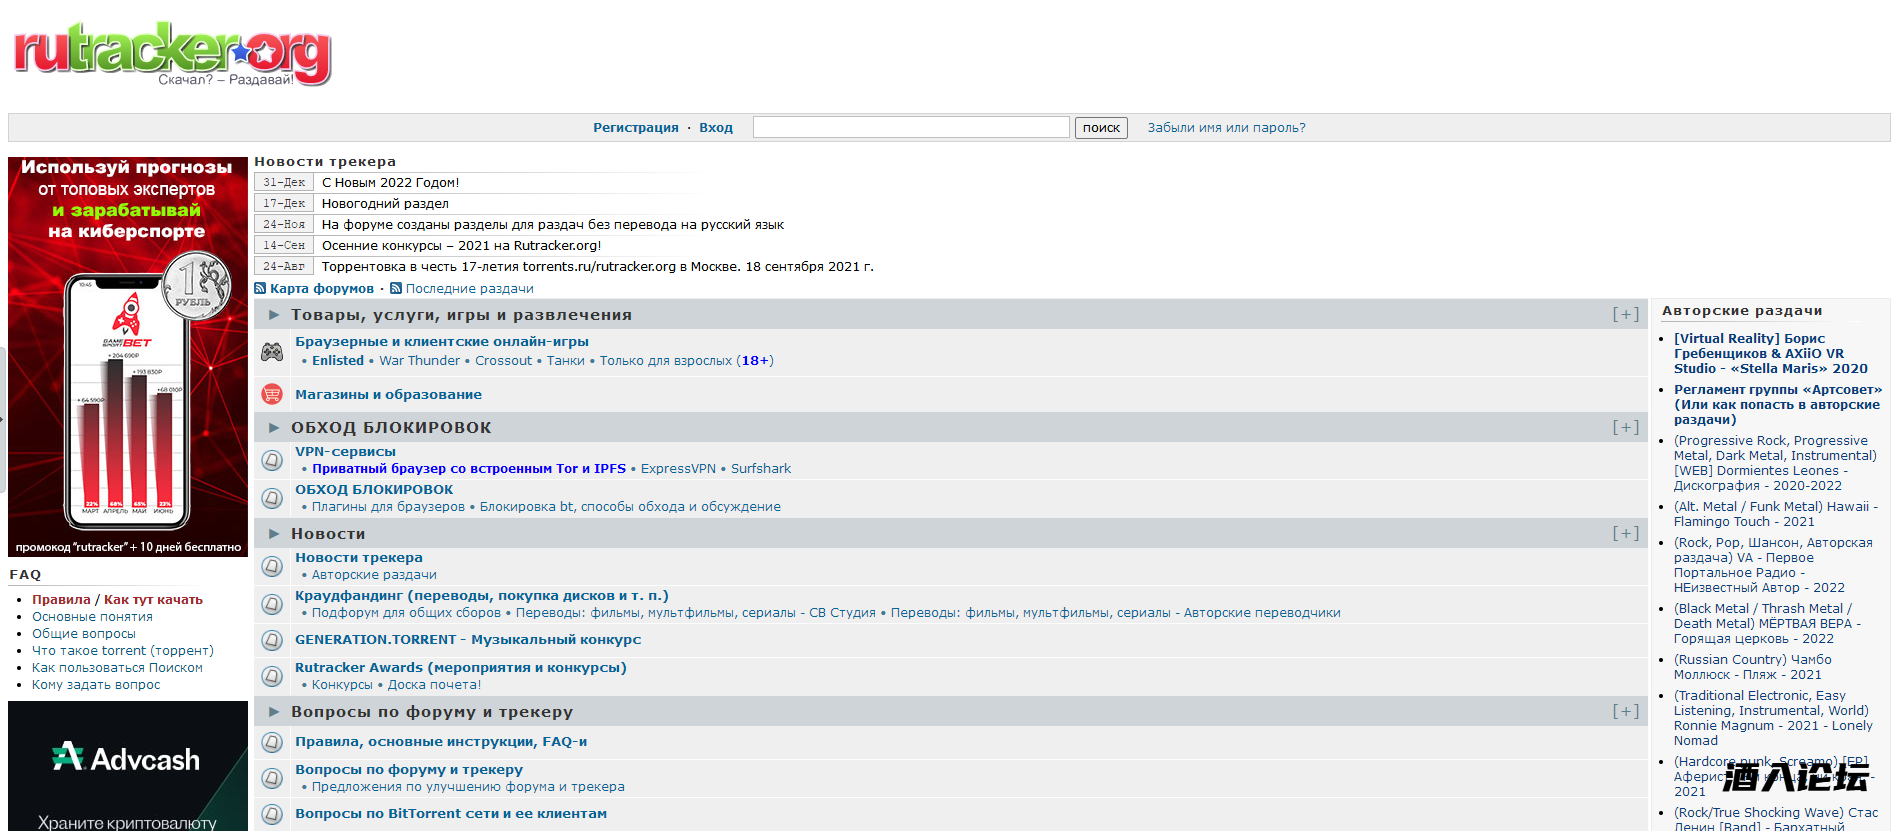Click the forum icon beside Новости трекера

click(x=272, y=566)
